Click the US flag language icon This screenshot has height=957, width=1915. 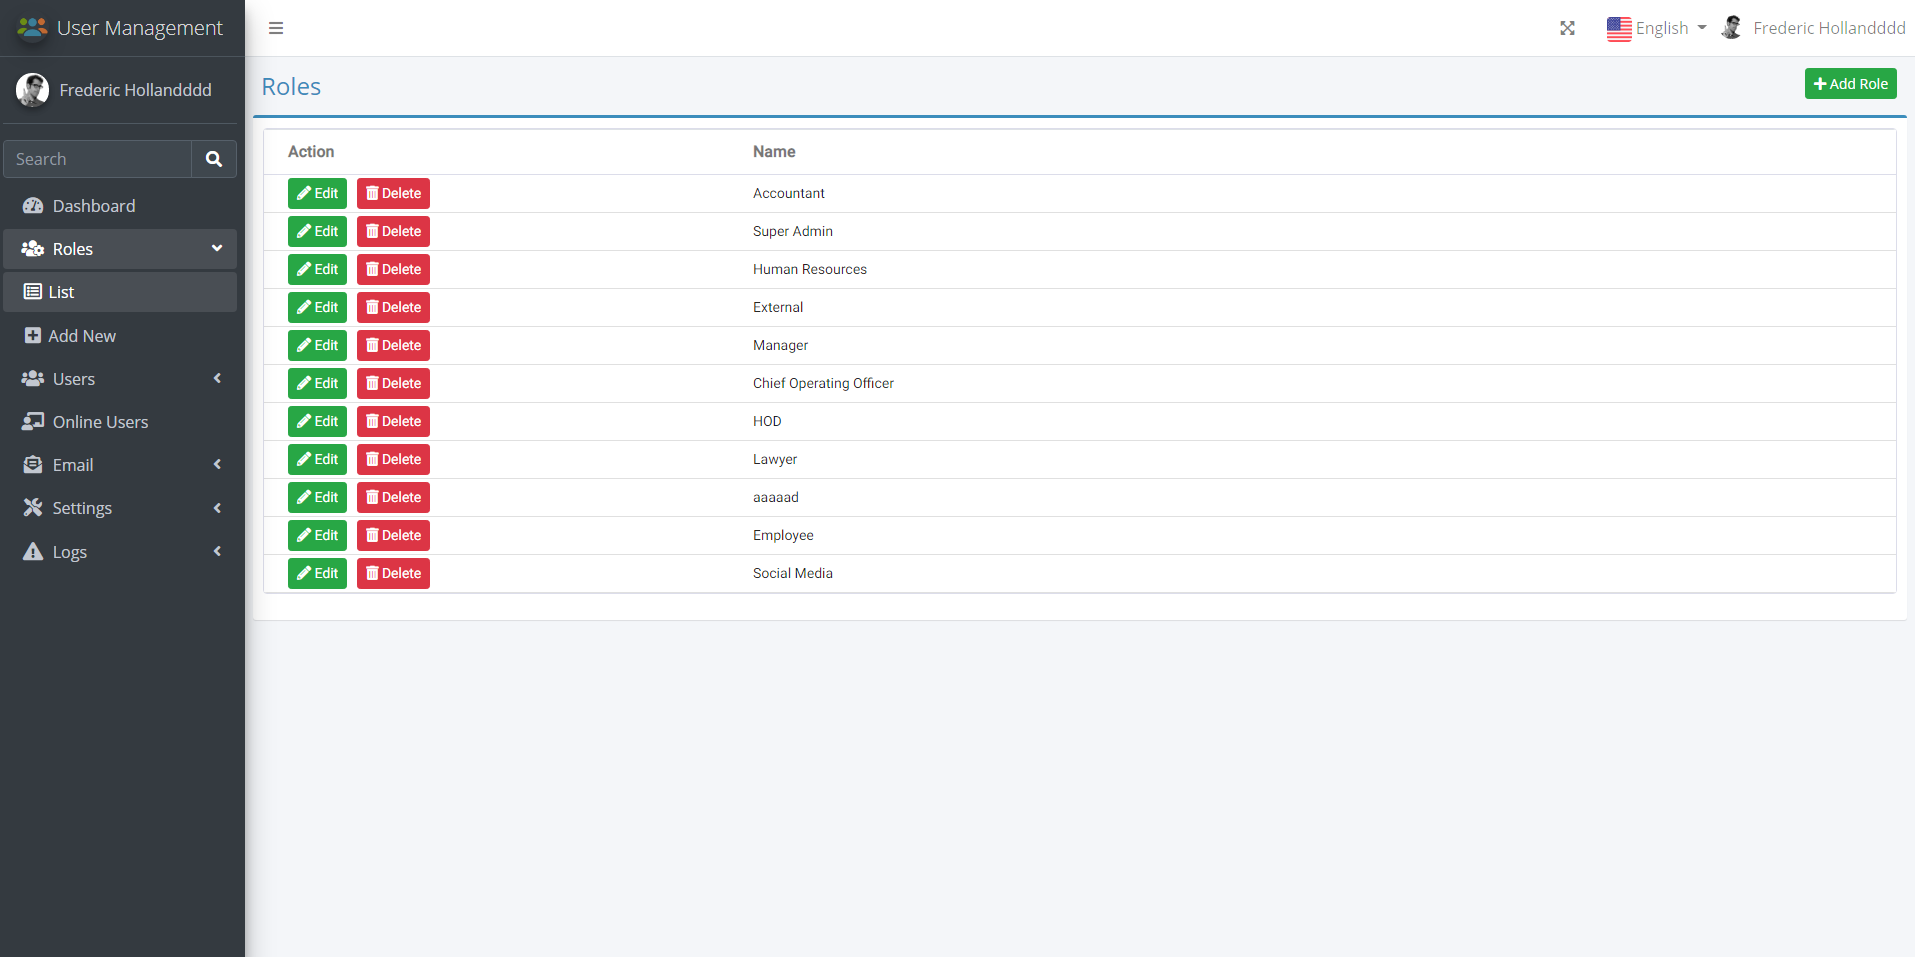pyautogui.click(x=1619, y=29)
